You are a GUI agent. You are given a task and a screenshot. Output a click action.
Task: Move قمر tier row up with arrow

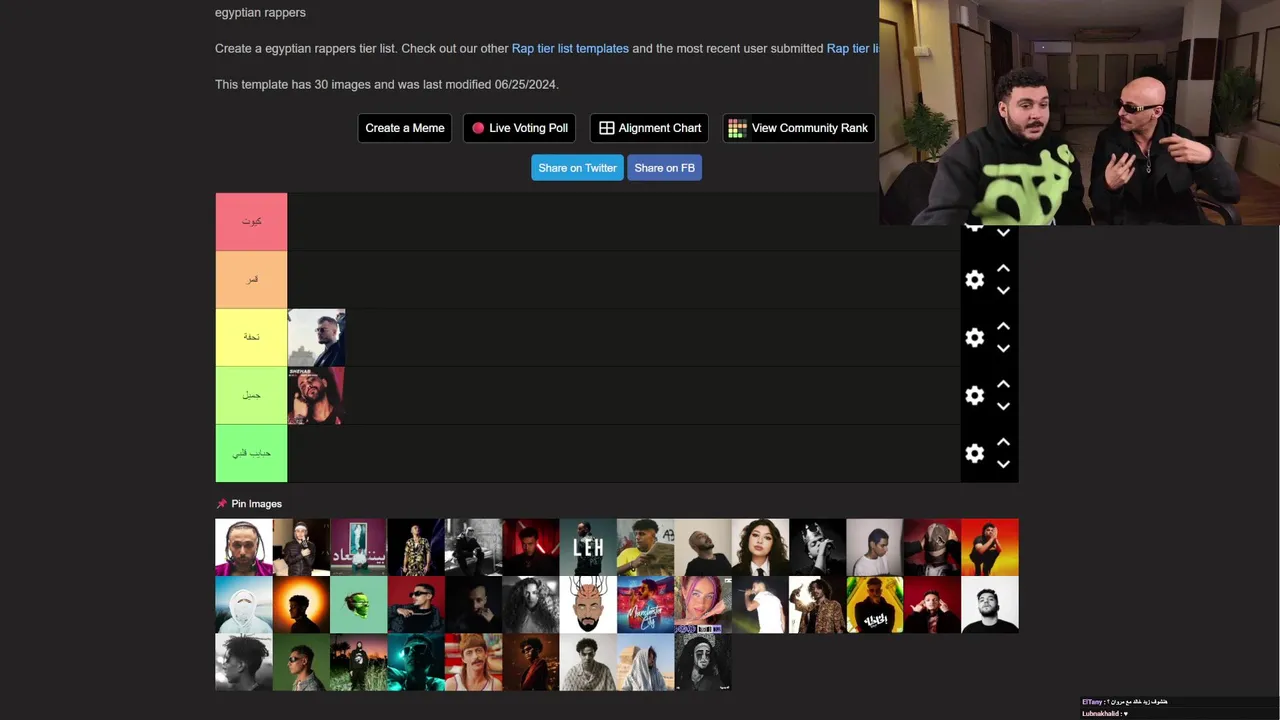(1003, 269)
